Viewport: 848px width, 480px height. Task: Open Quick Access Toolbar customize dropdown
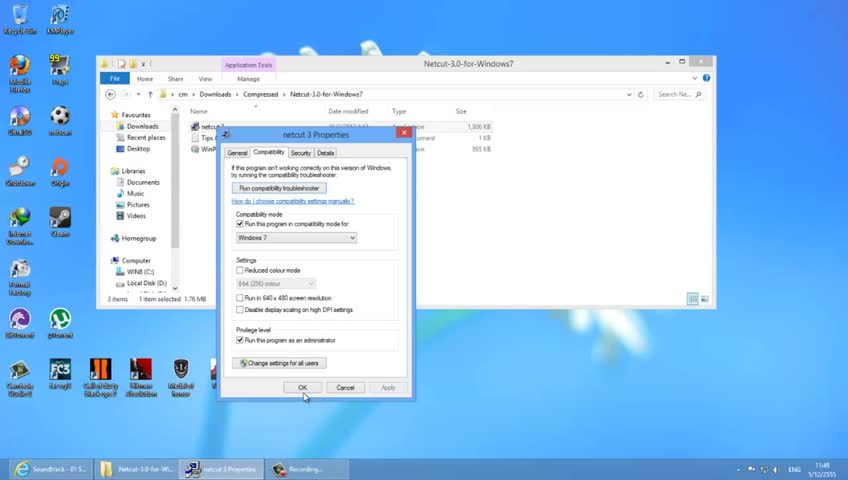click(x=143, y=64)
